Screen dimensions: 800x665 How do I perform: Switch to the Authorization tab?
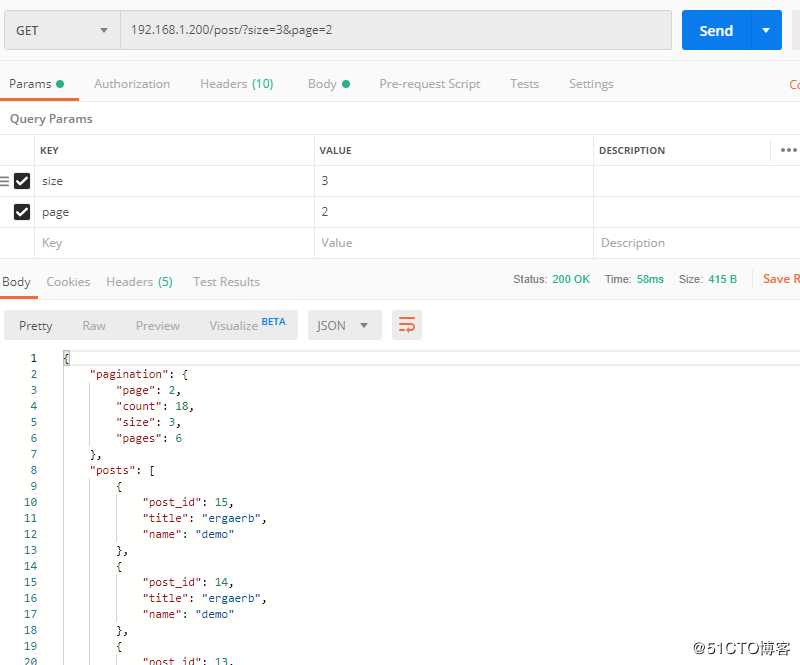(x=132, y=84)
